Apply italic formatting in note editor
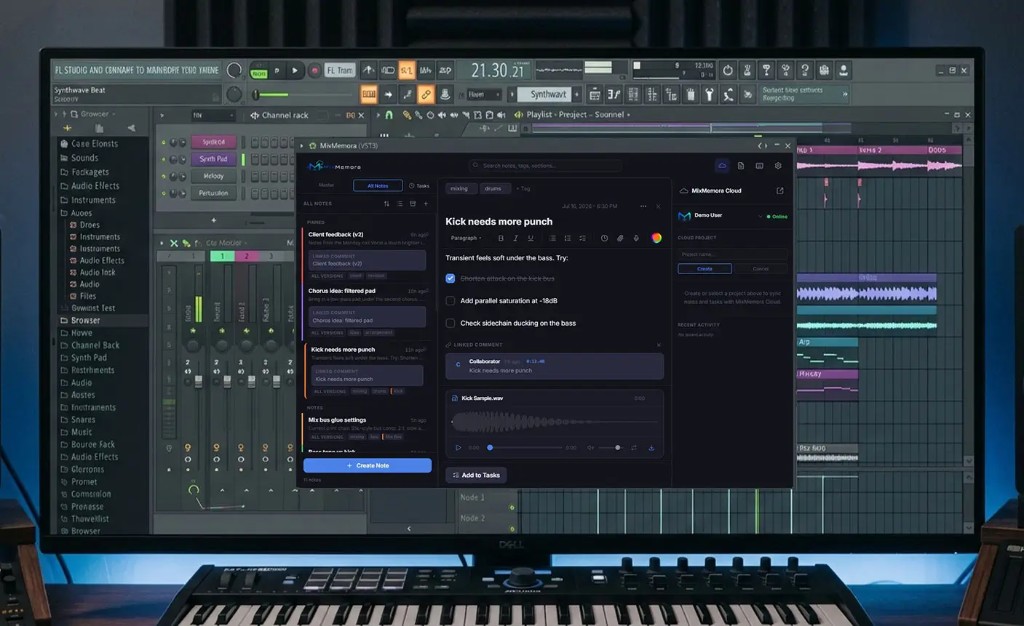Screen dimensions: 1024x626 (515, 238)
